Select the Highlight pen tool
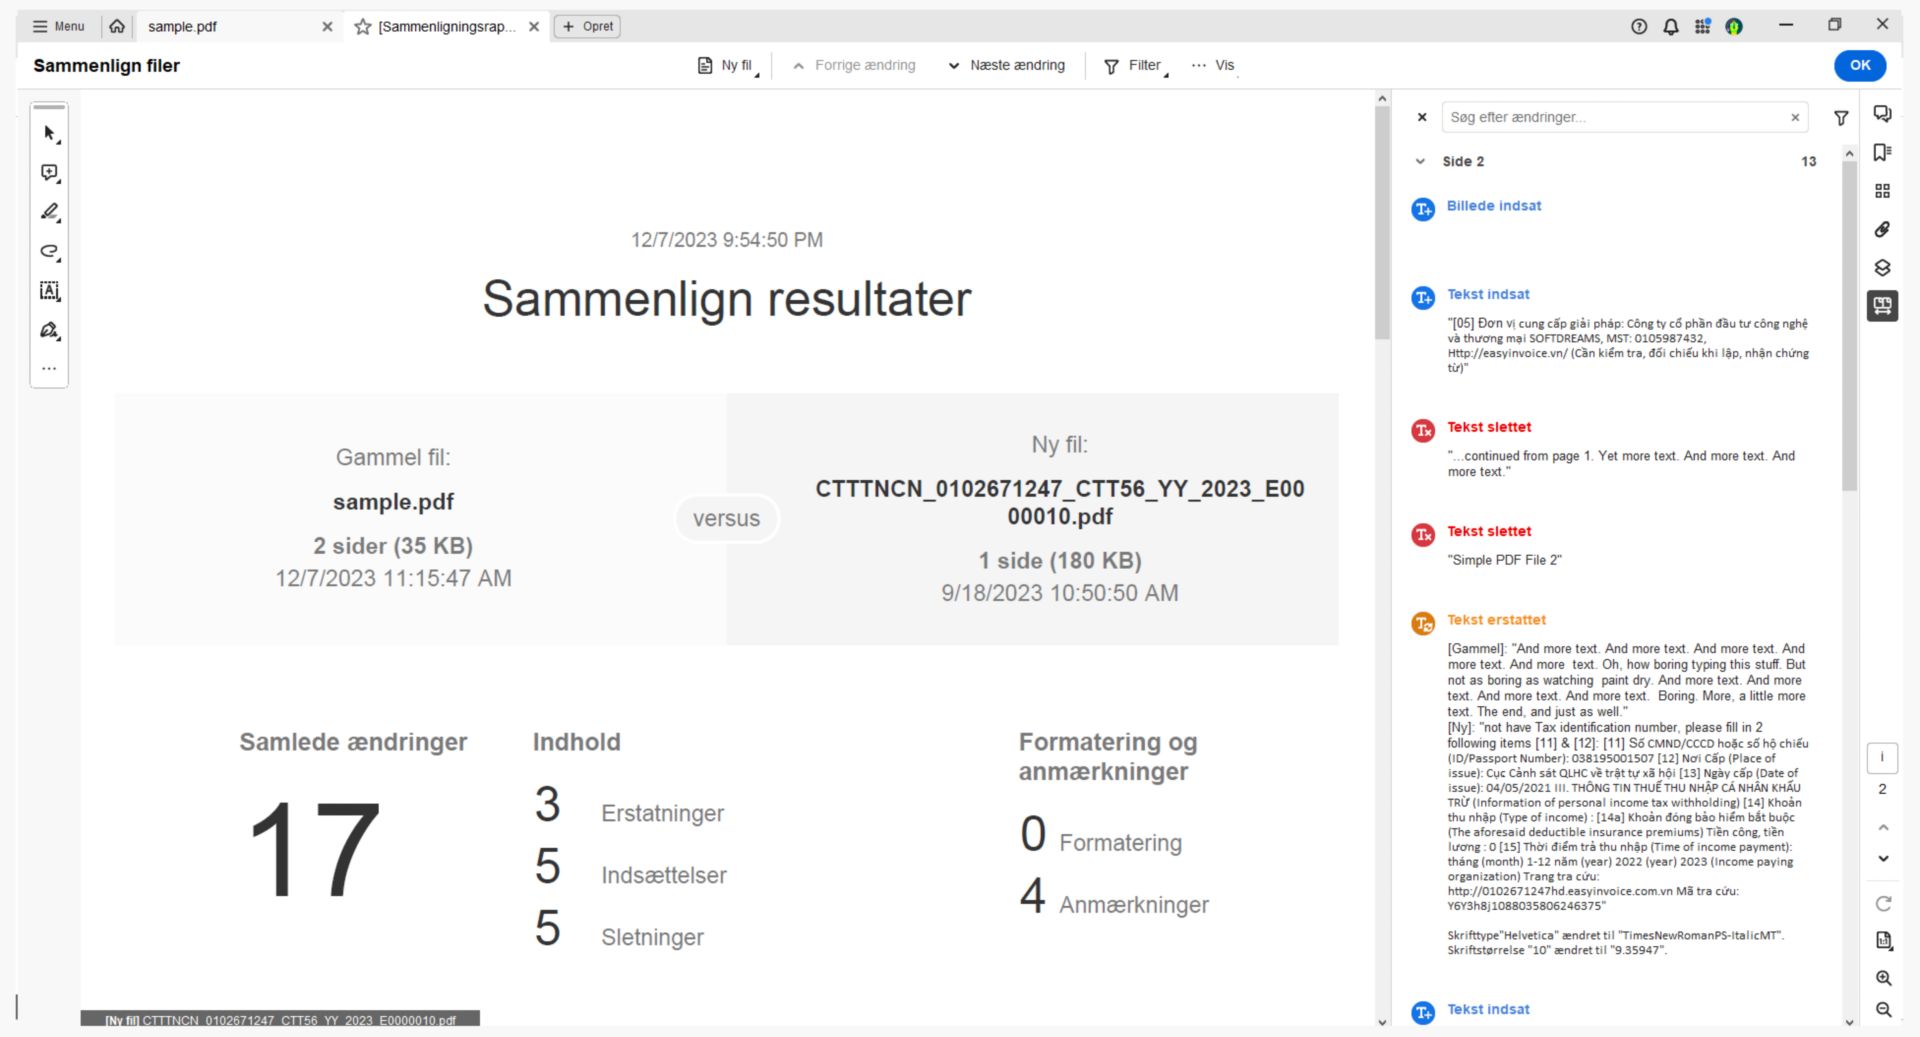Viewport: 1920px width, 1037px height. point(49,212)
